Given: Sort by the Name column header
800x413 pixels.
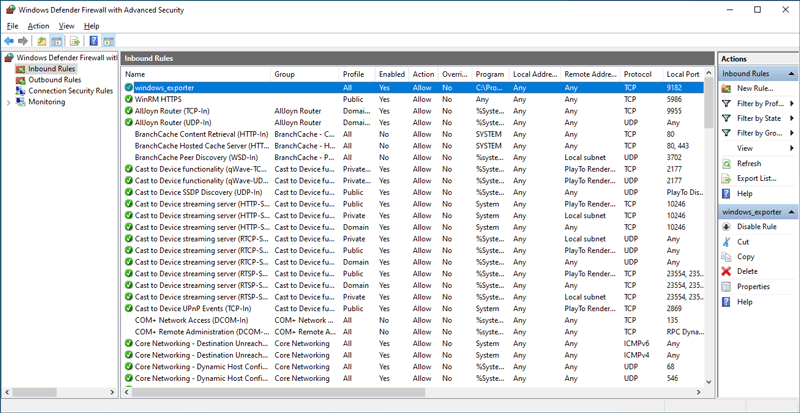Looking at the screenshot, I should pos(196,74).
